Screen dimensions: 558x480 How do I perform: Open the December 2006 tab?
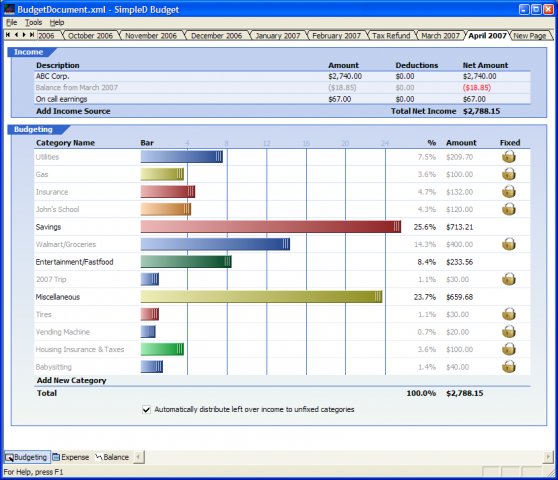click(x=216, y=36)
